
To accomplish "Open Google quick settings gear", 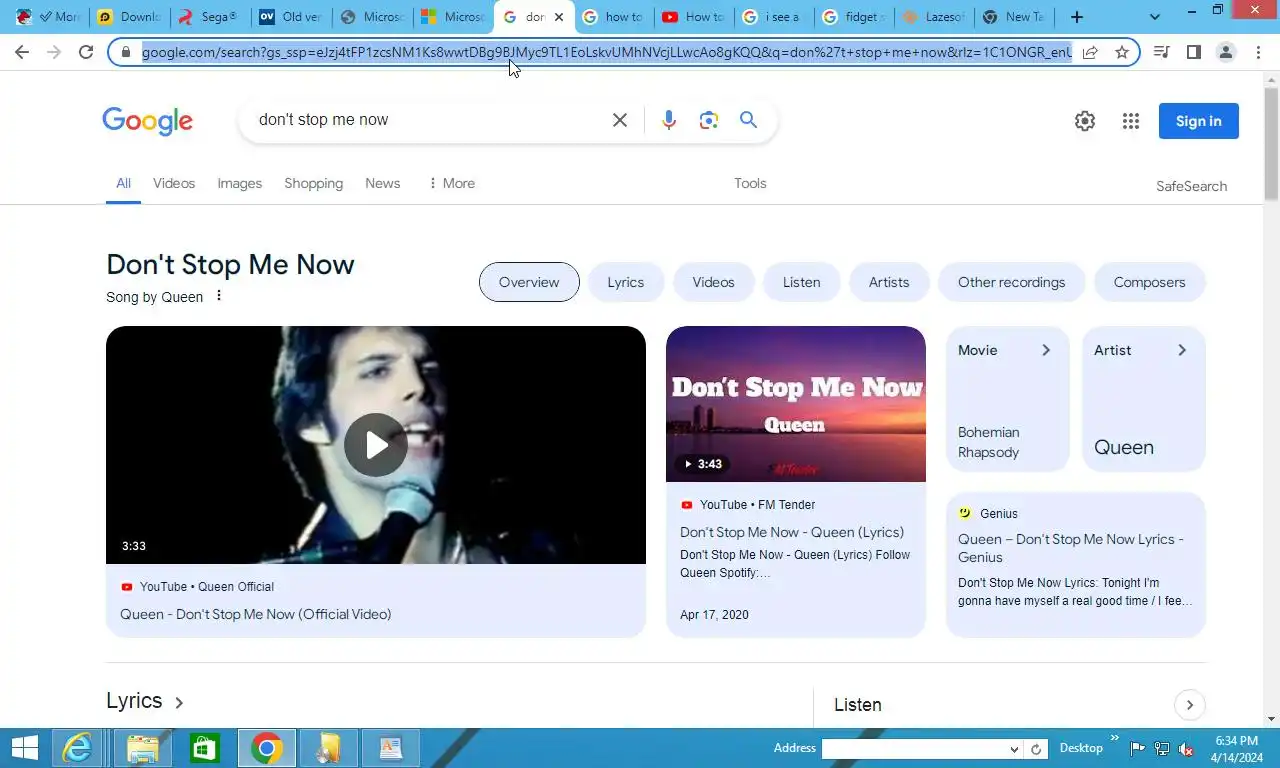I will coord(1085,121).
